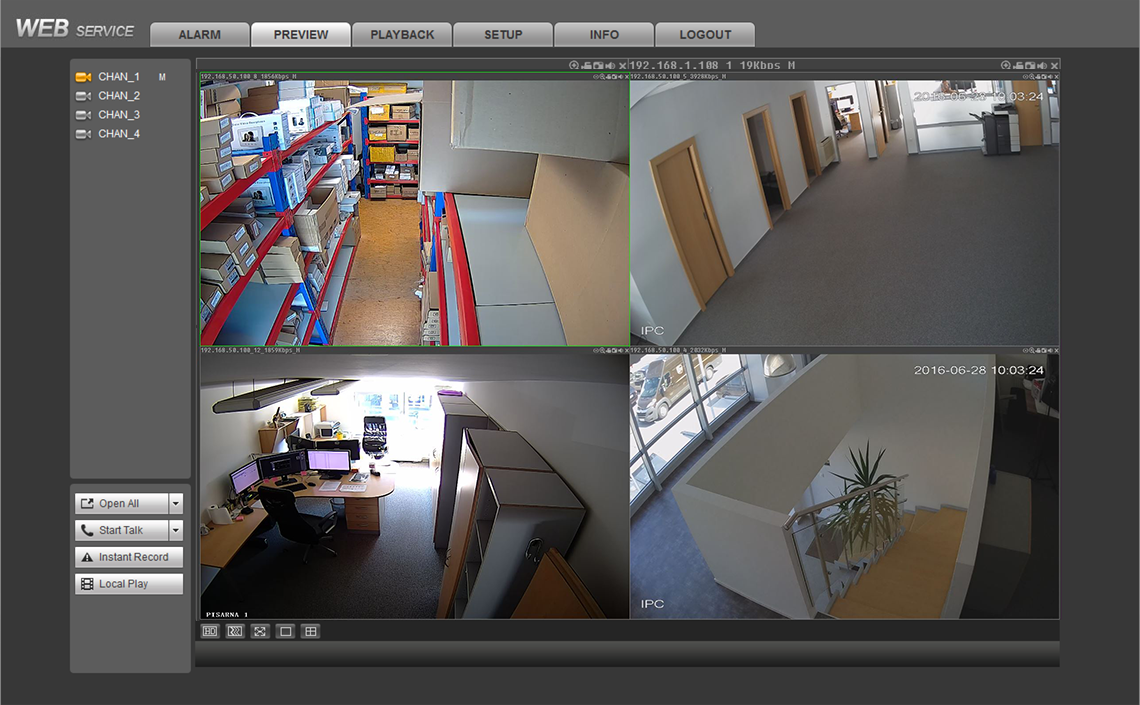The image size is (1140, 705).
Task: Select the office desk camera feed
Action: (414, 486)
